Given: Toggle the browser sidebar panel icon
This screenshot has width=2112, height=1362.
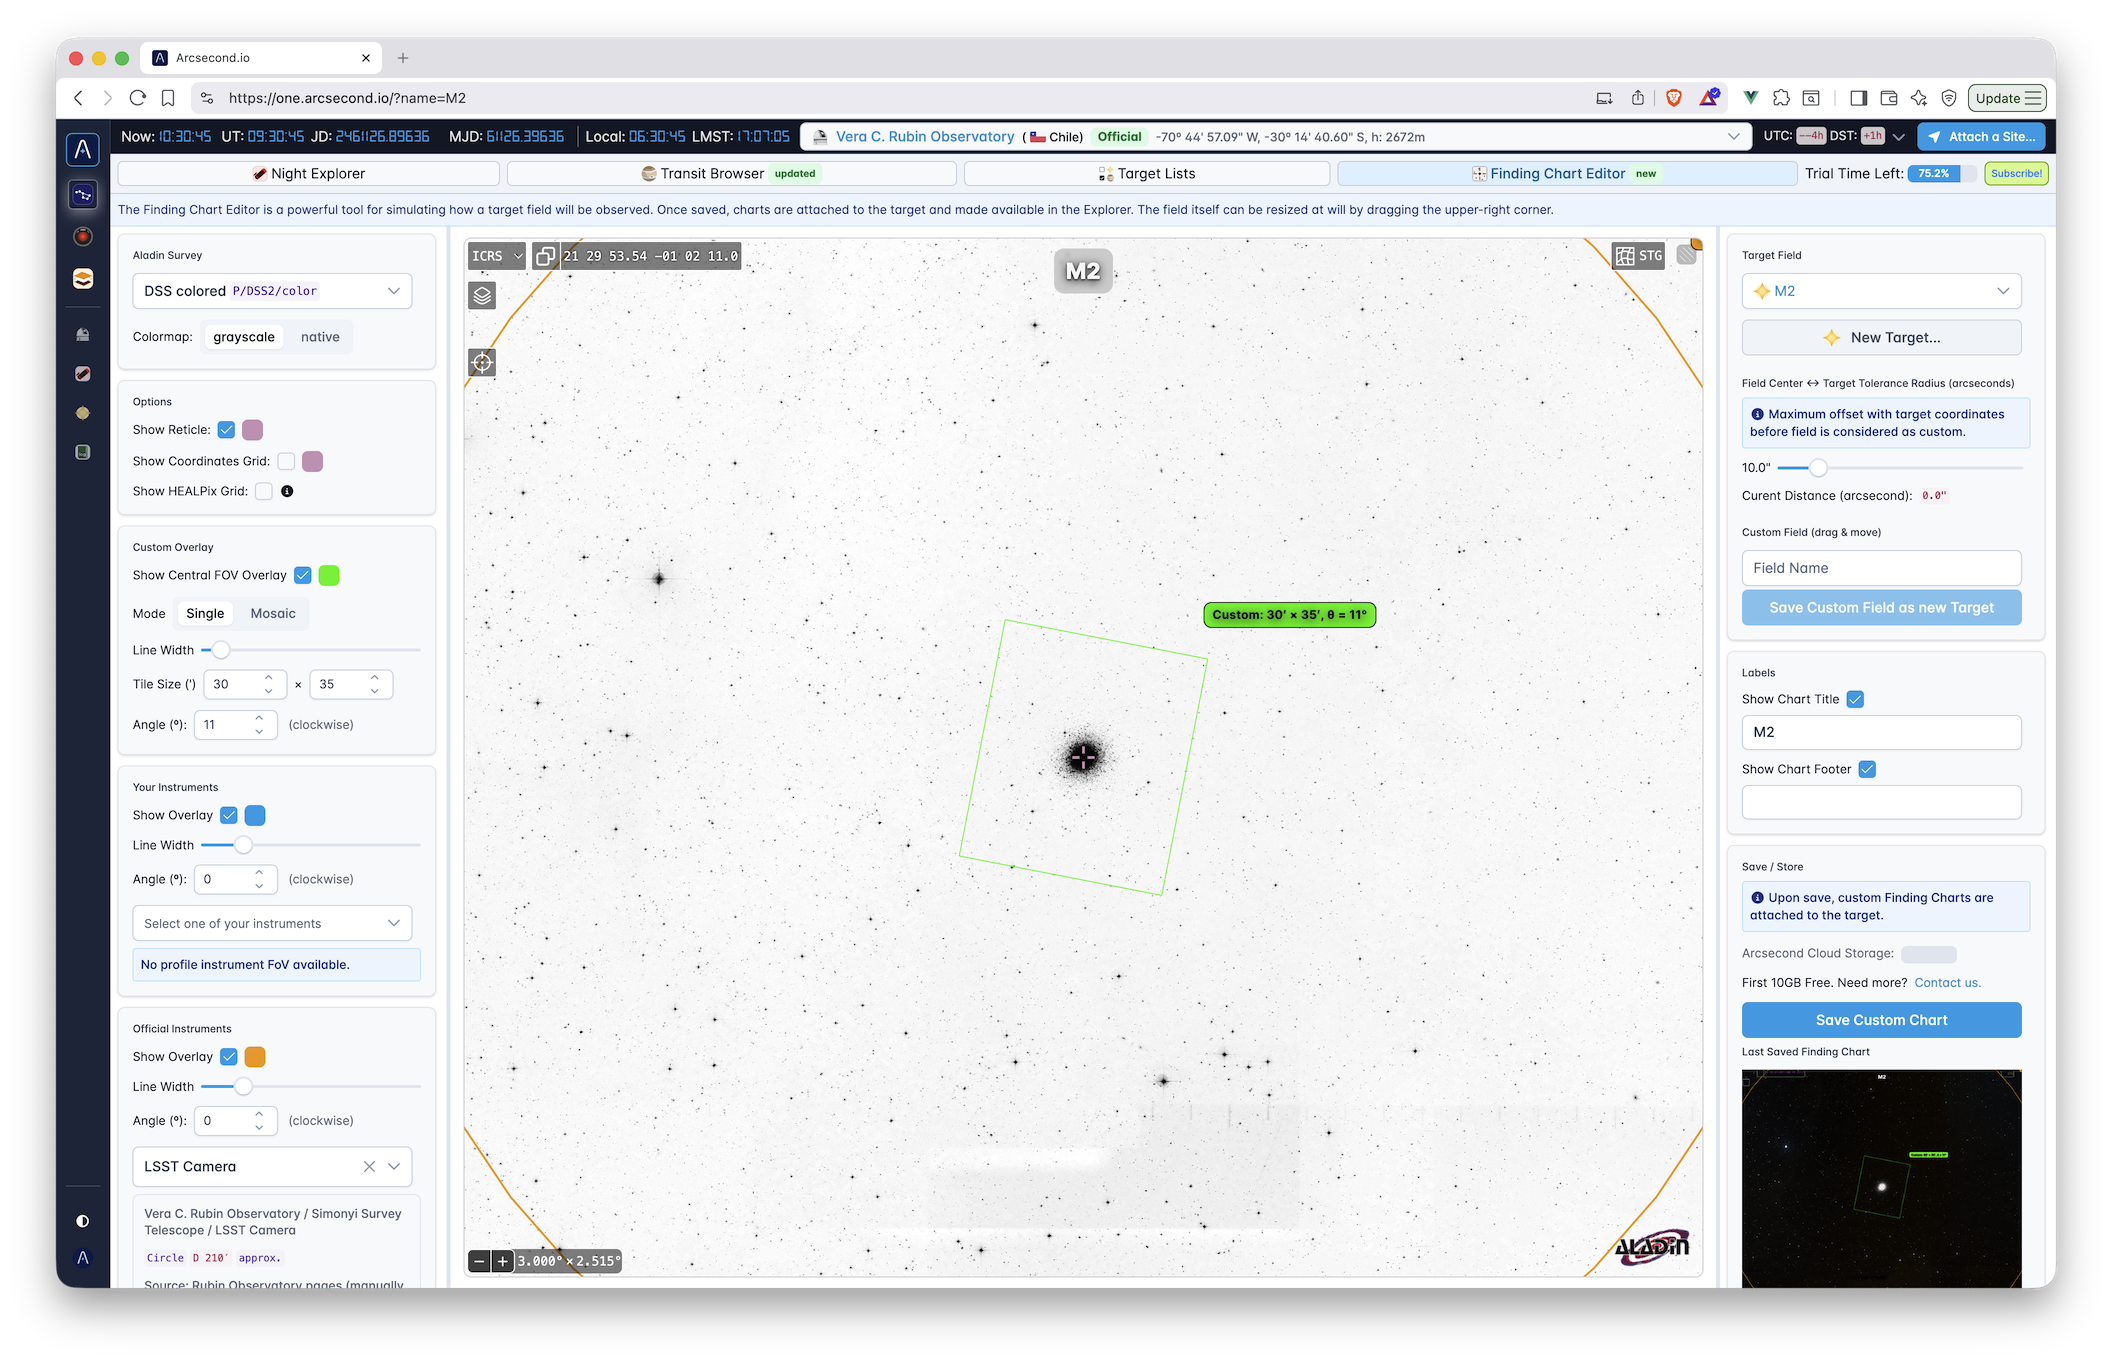Looking at the screenshot, I should (1859, 98).
